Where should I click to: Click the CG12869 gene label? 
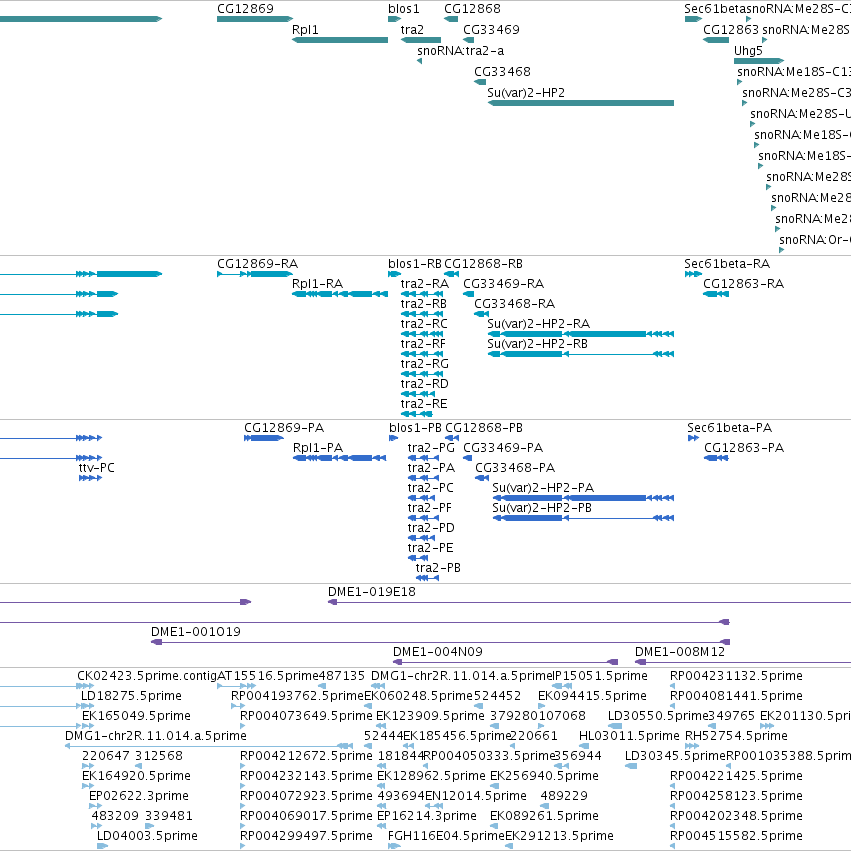click(245, 9)
